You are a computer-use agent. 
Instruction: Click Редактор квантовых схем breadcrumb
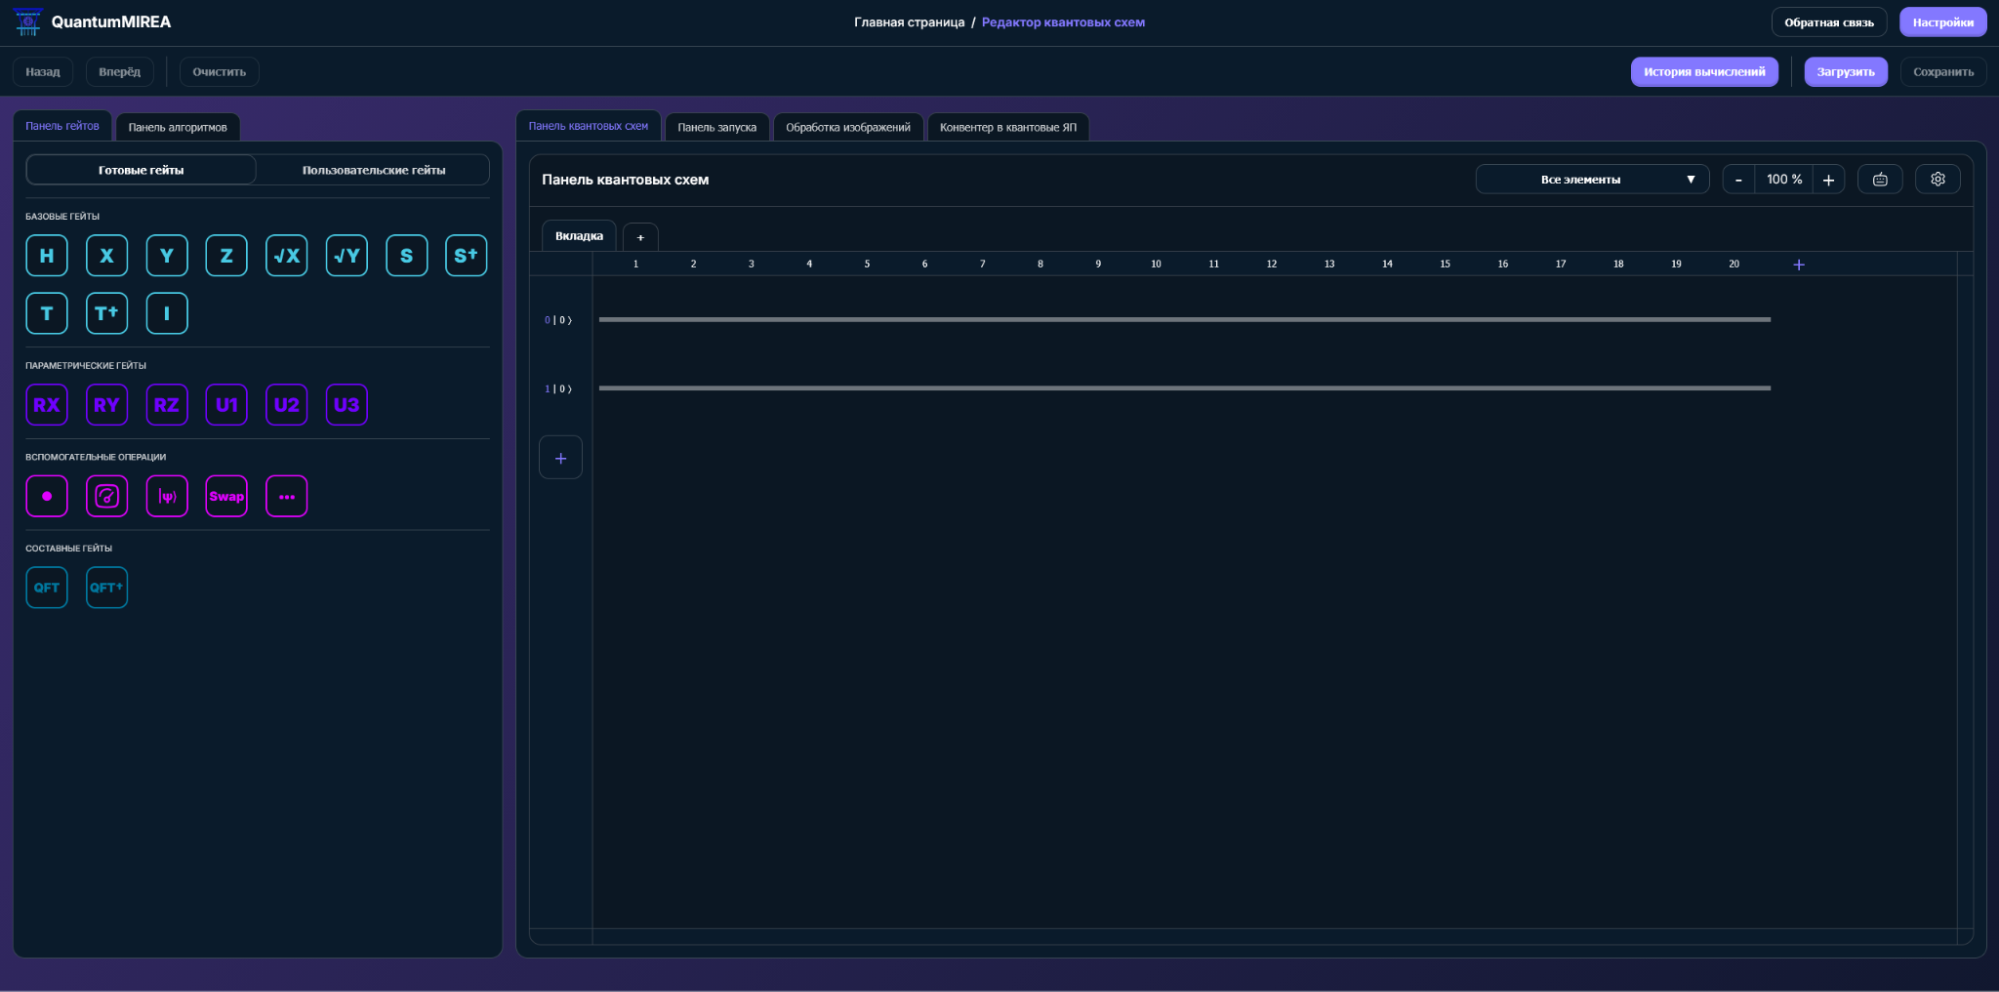pos(1063,22)
